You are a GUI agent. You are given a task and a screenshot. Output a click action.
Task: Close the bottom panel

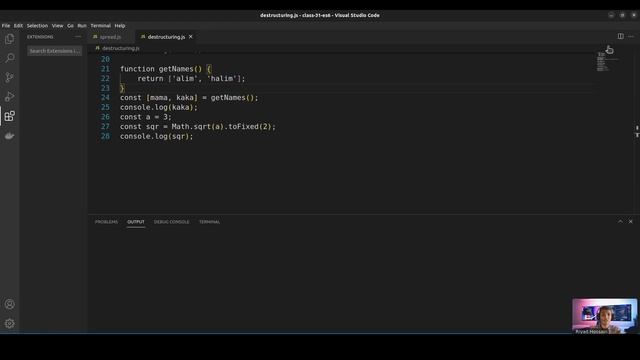631,221
